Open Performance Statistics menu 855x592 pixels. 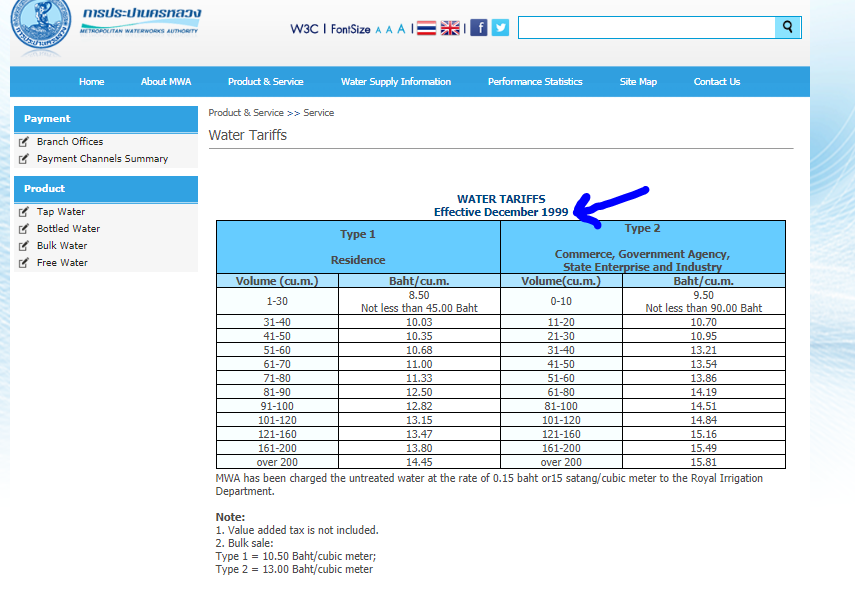(535, 82)
